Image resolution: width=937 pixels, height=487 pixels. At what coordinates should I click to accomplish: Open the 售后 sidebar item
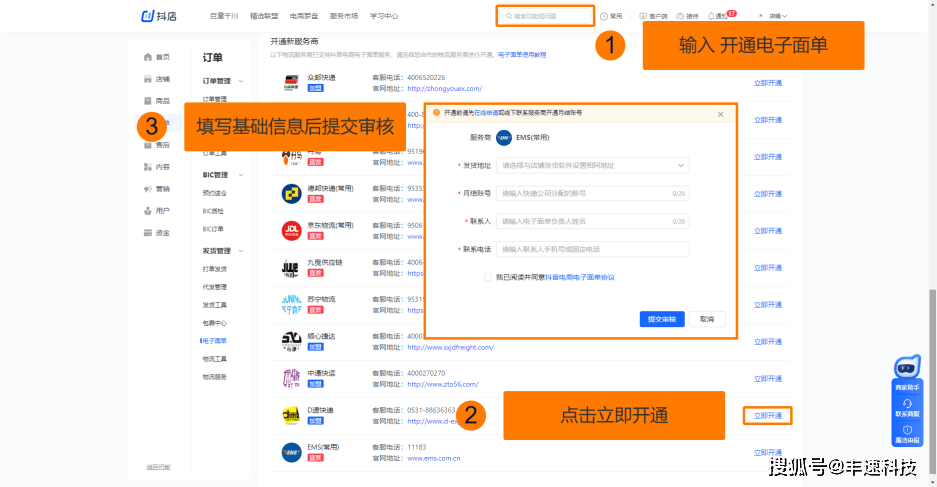(157, 145)
